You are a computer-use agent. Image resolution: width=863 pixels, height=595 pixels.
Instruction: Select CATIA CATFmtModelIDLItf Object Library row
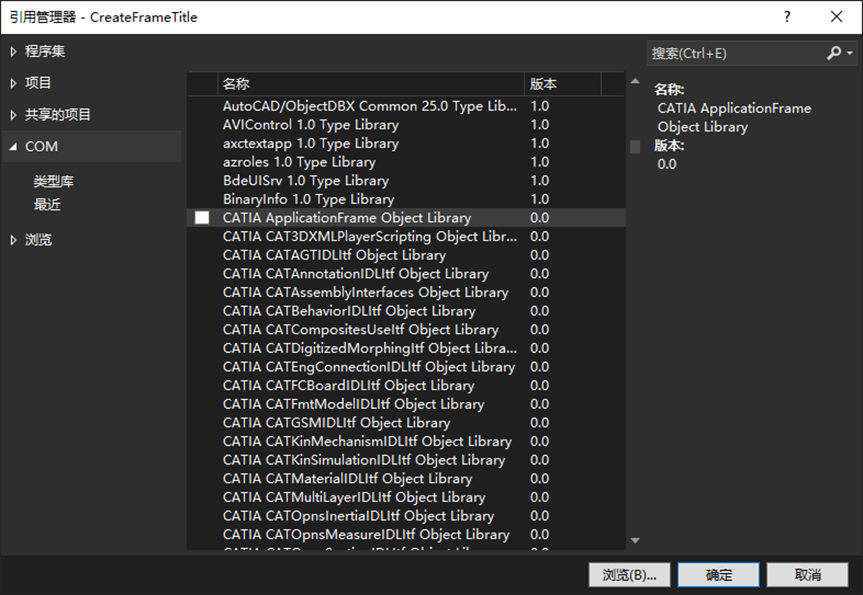(406, 405)
